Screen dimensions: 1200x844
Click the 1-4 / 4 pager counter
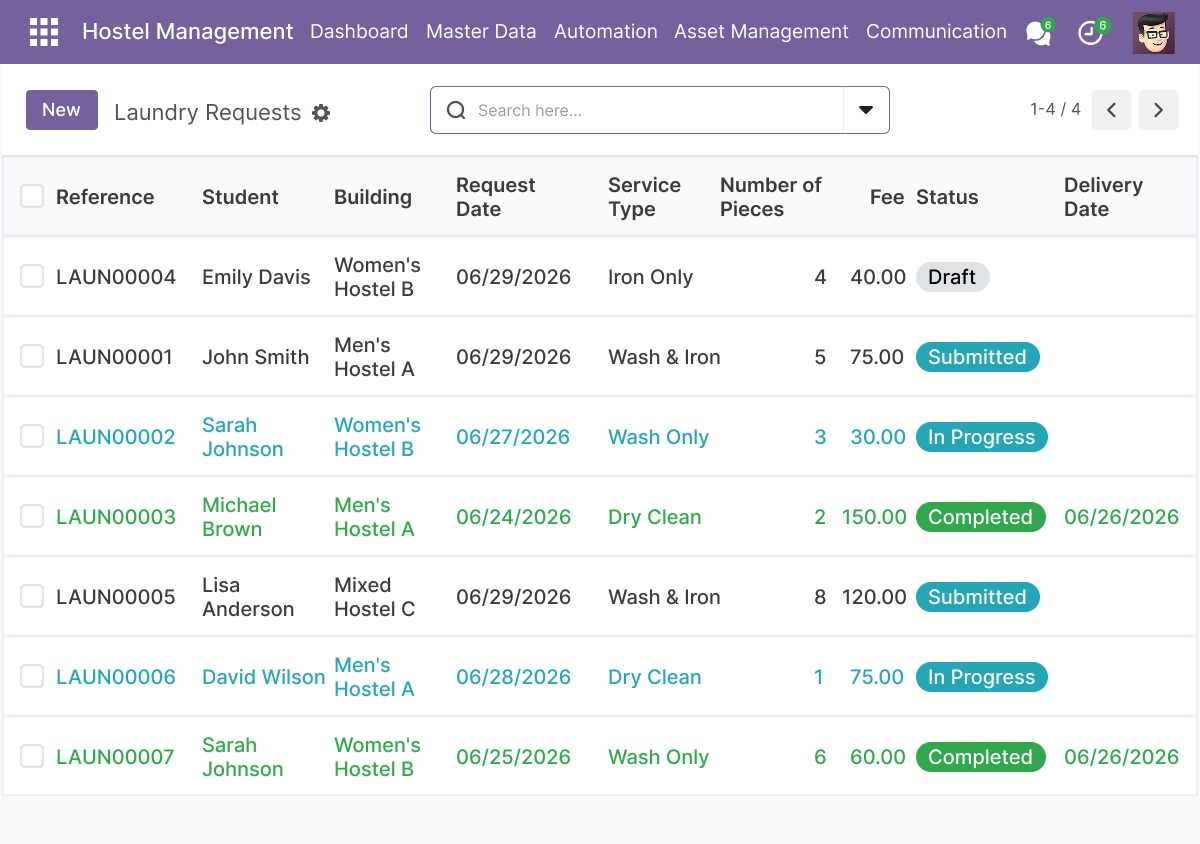coord(1055,109)
